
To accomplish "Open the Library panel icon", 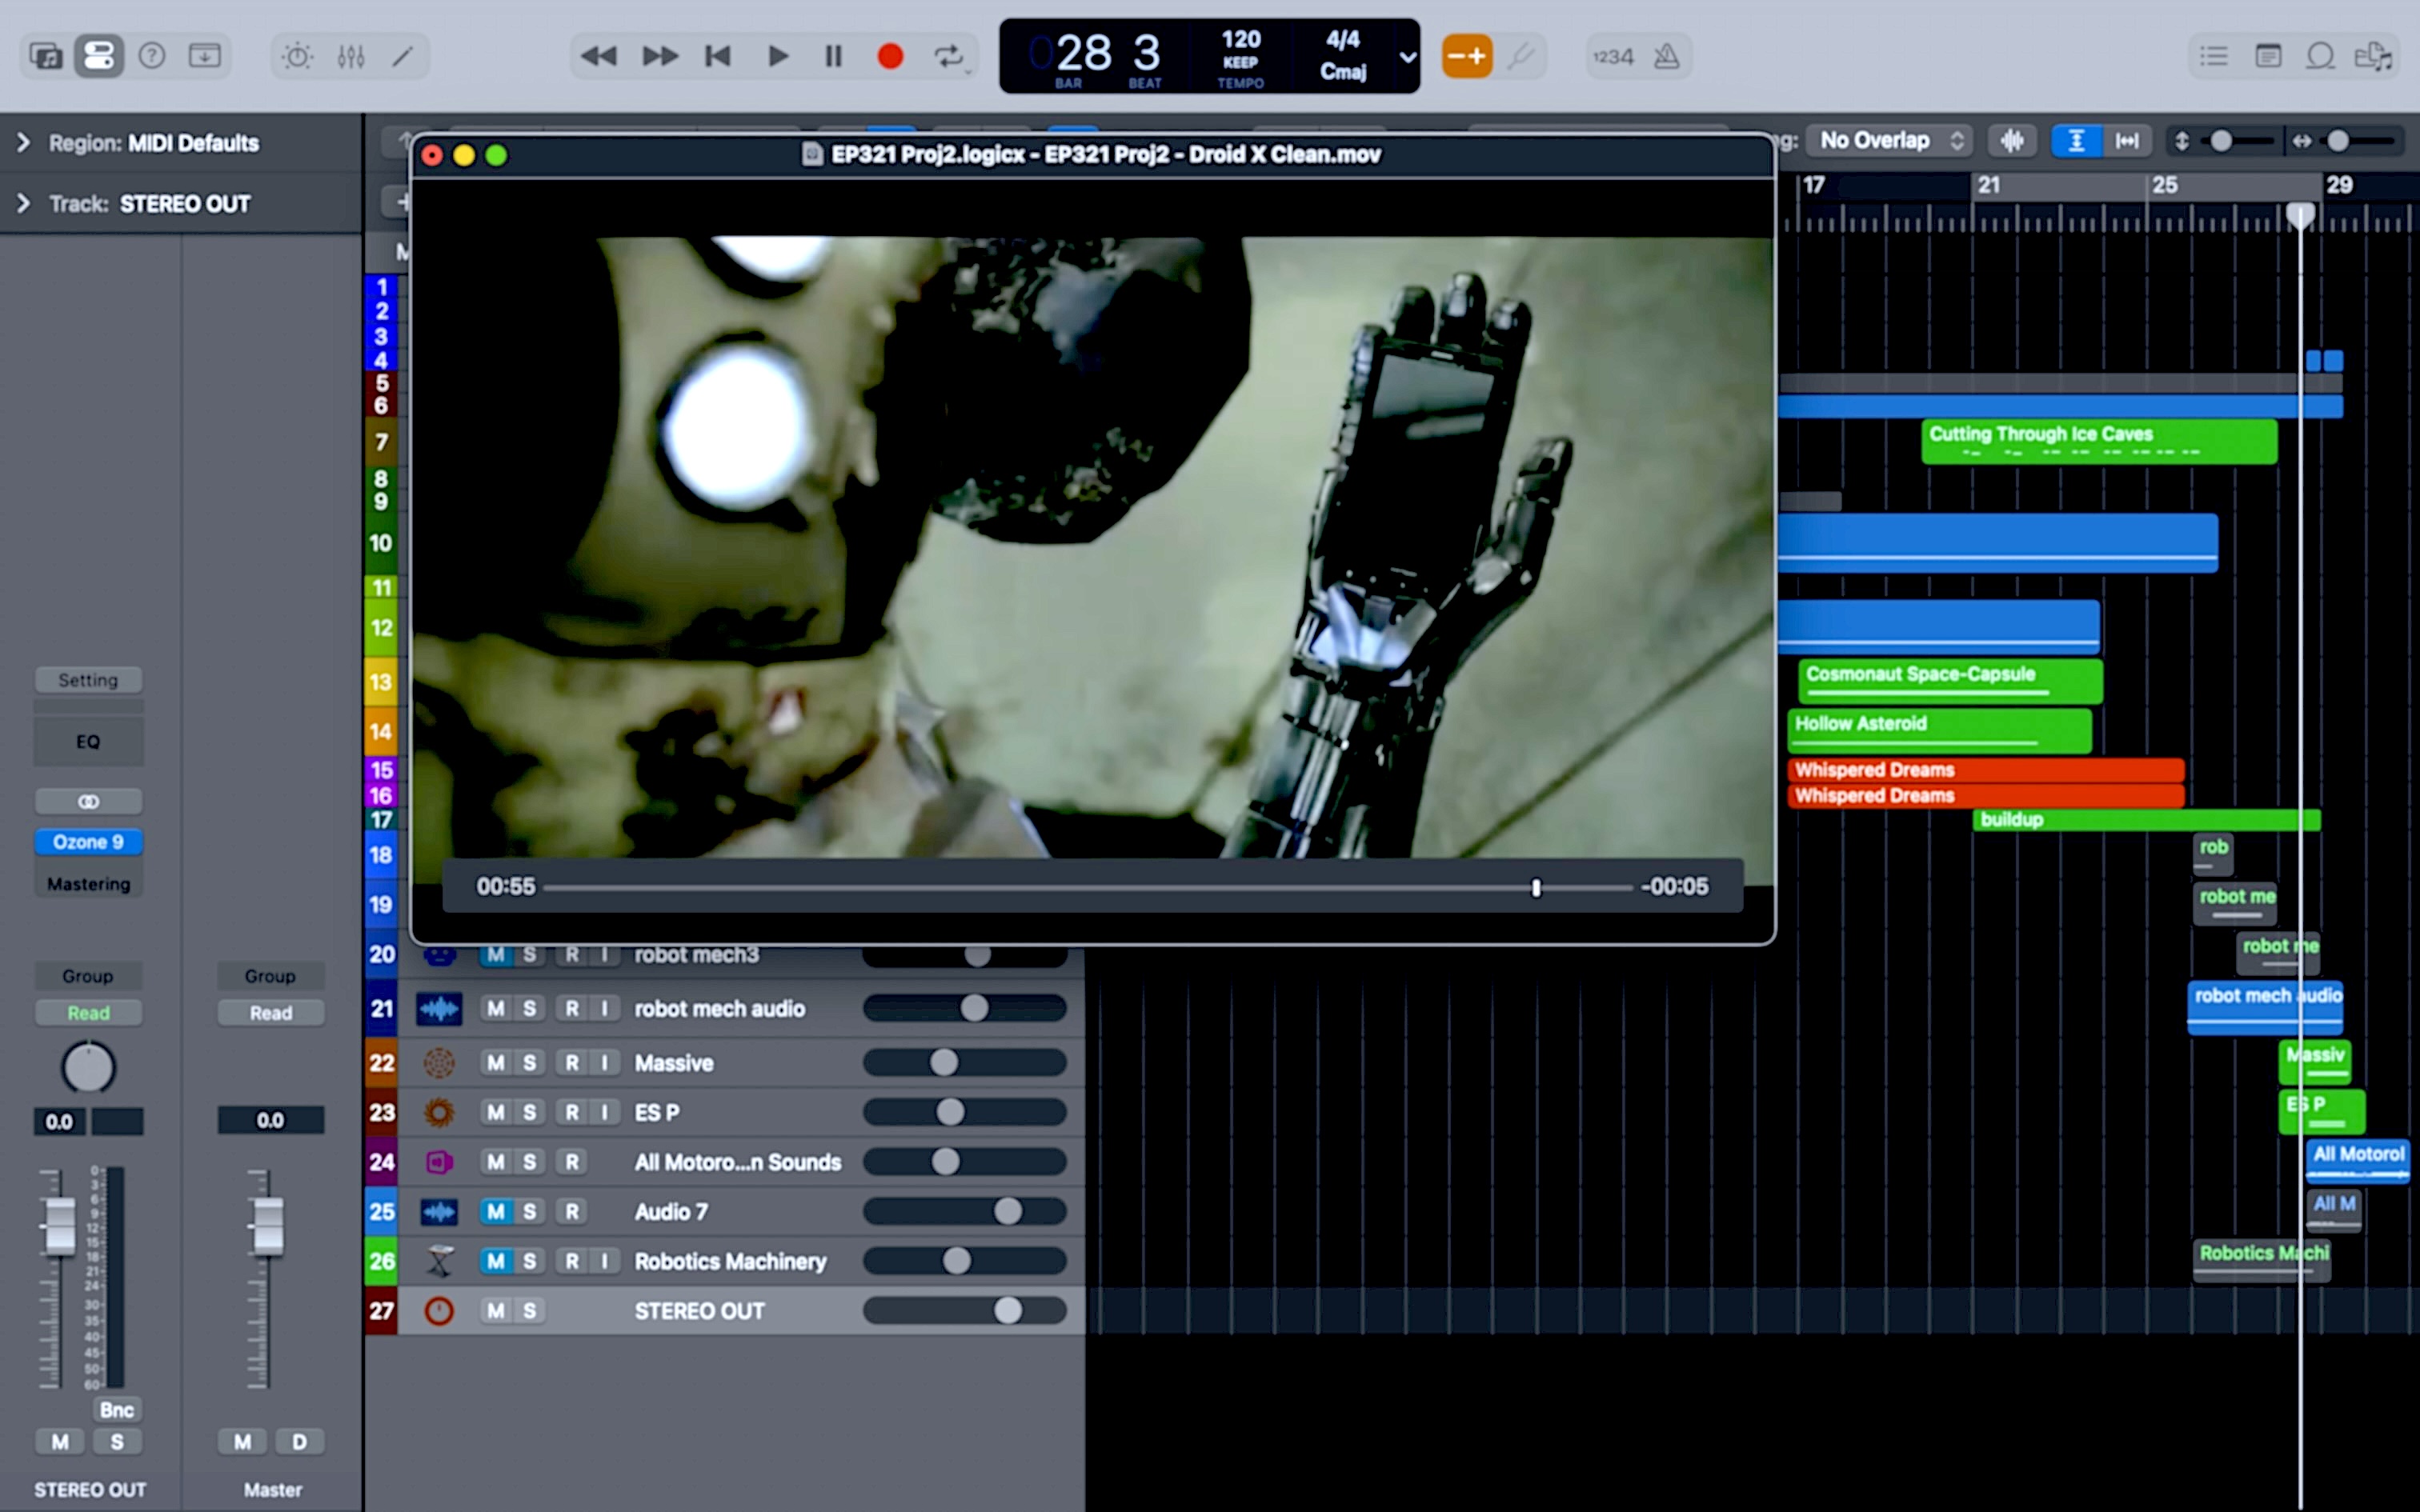I will click(x=46, y=56).
